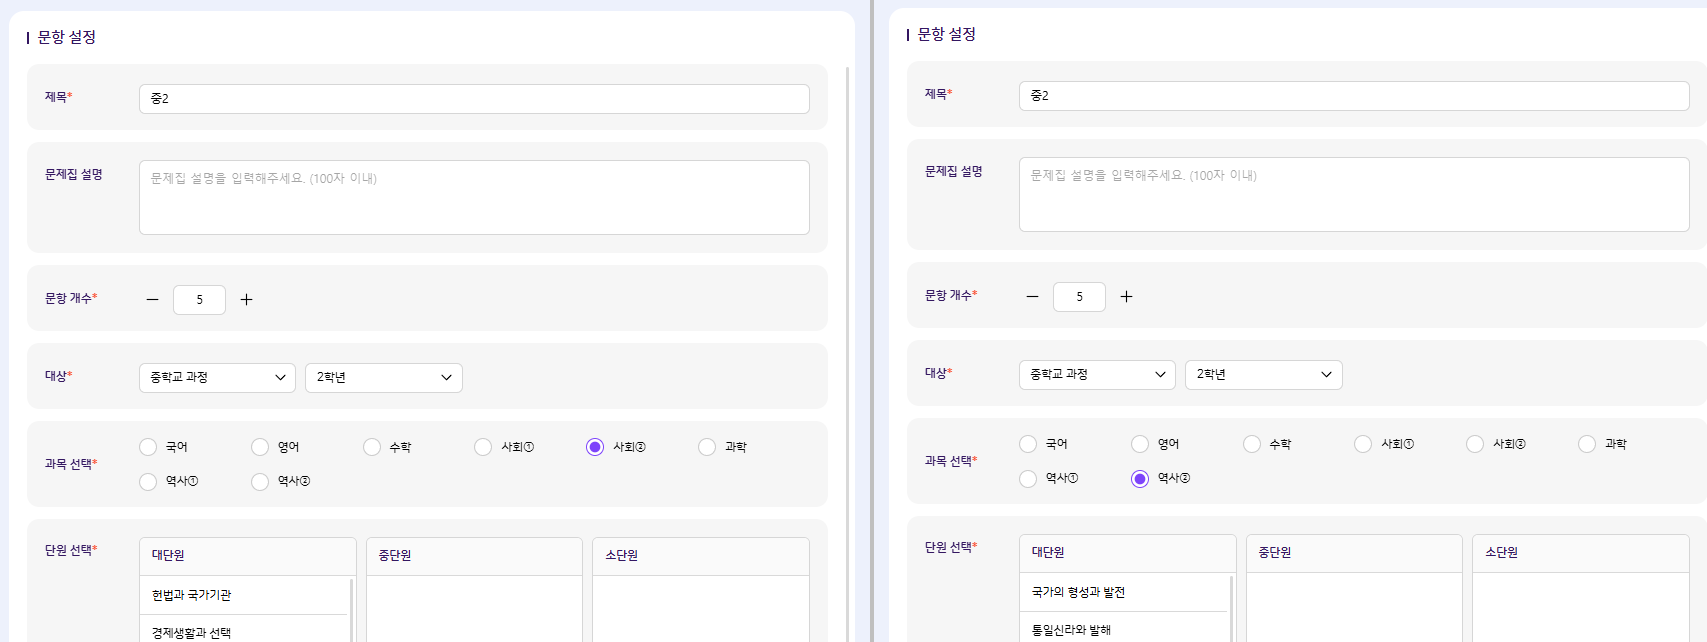This screenshot has width=1707, height=642.
Task: Pick the 수학 radio button in the left panel
Action: coord(372,447)
